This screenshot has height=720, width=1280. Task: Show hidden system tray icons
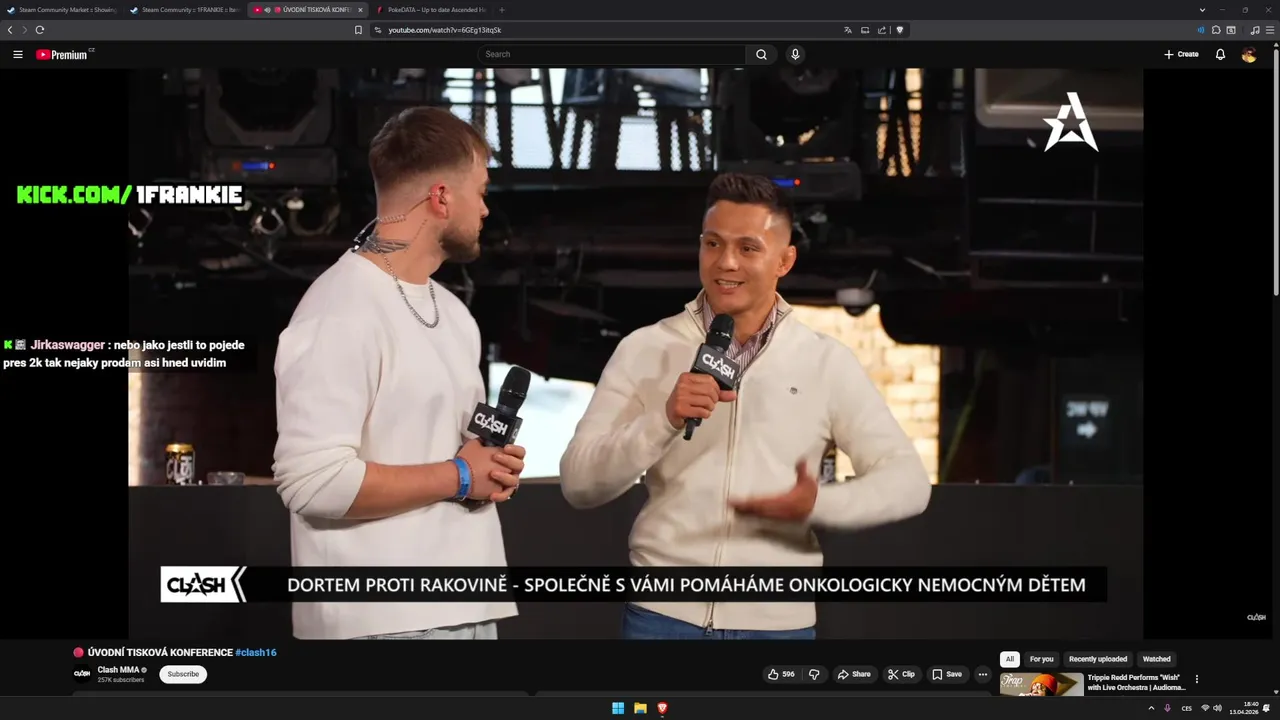pyautogui.click(x=1151, y=708)
